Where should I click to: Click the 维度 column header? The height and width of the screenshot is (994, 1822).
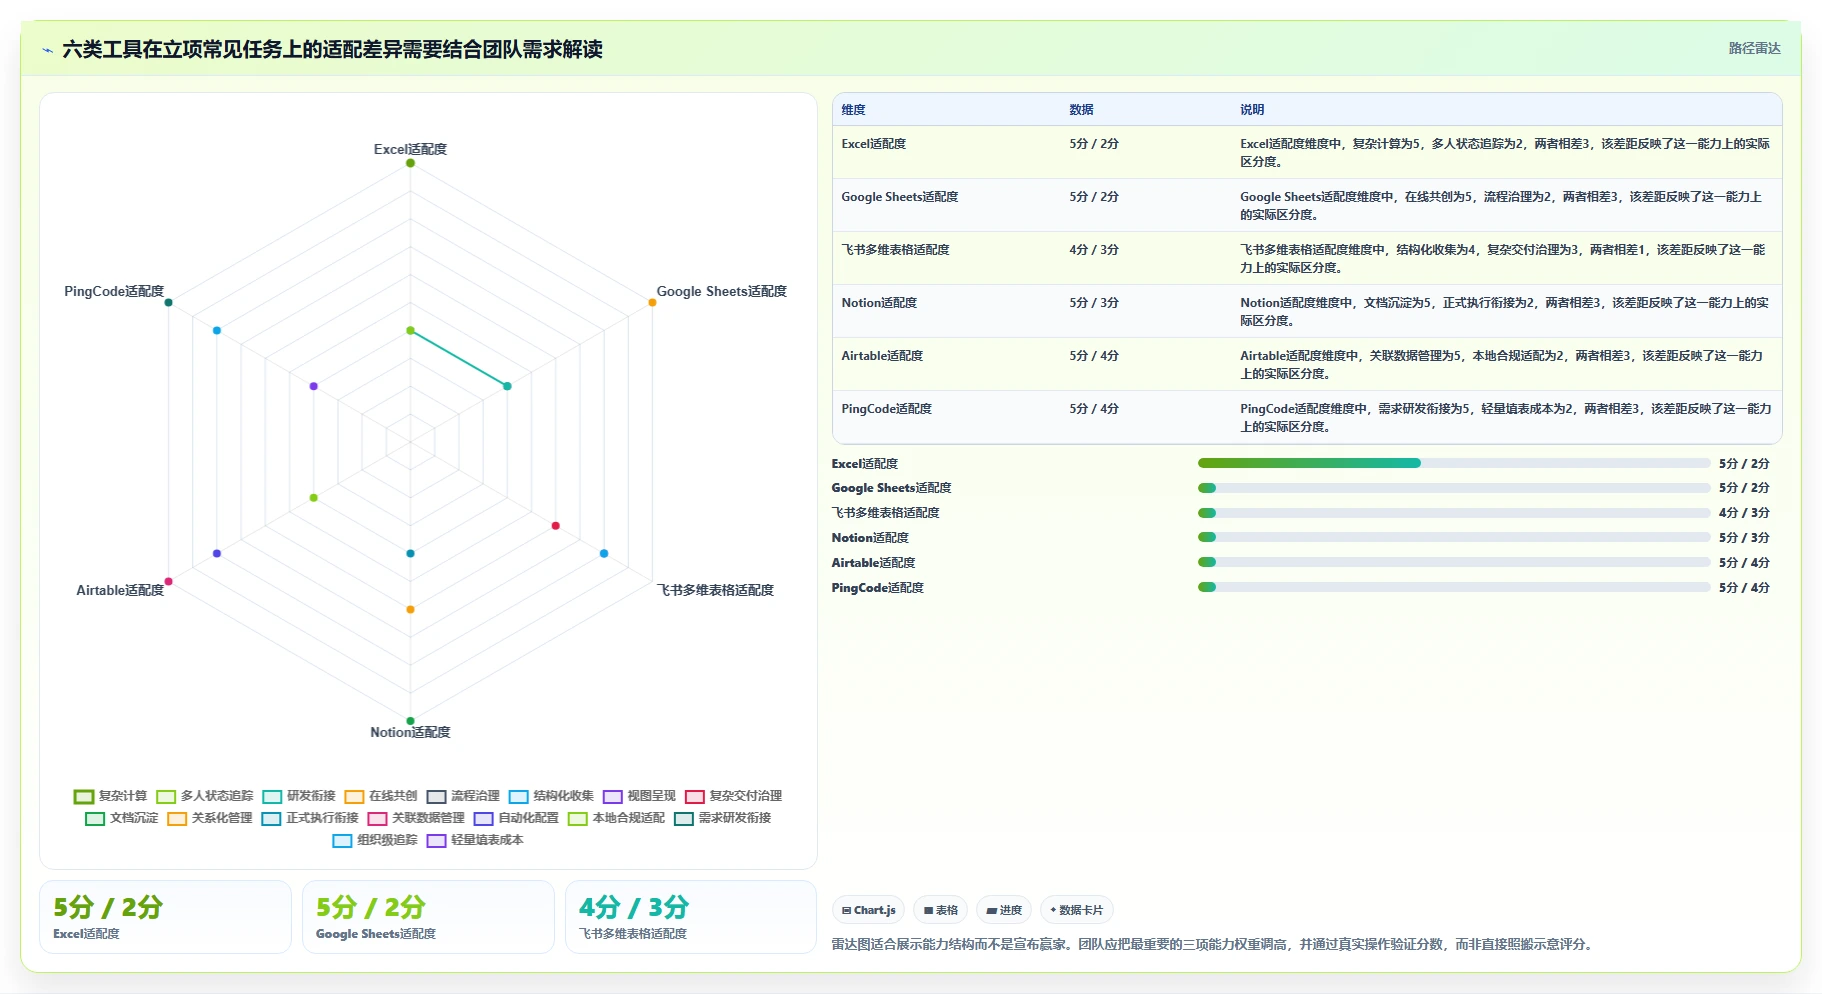(x=853, y=110)
